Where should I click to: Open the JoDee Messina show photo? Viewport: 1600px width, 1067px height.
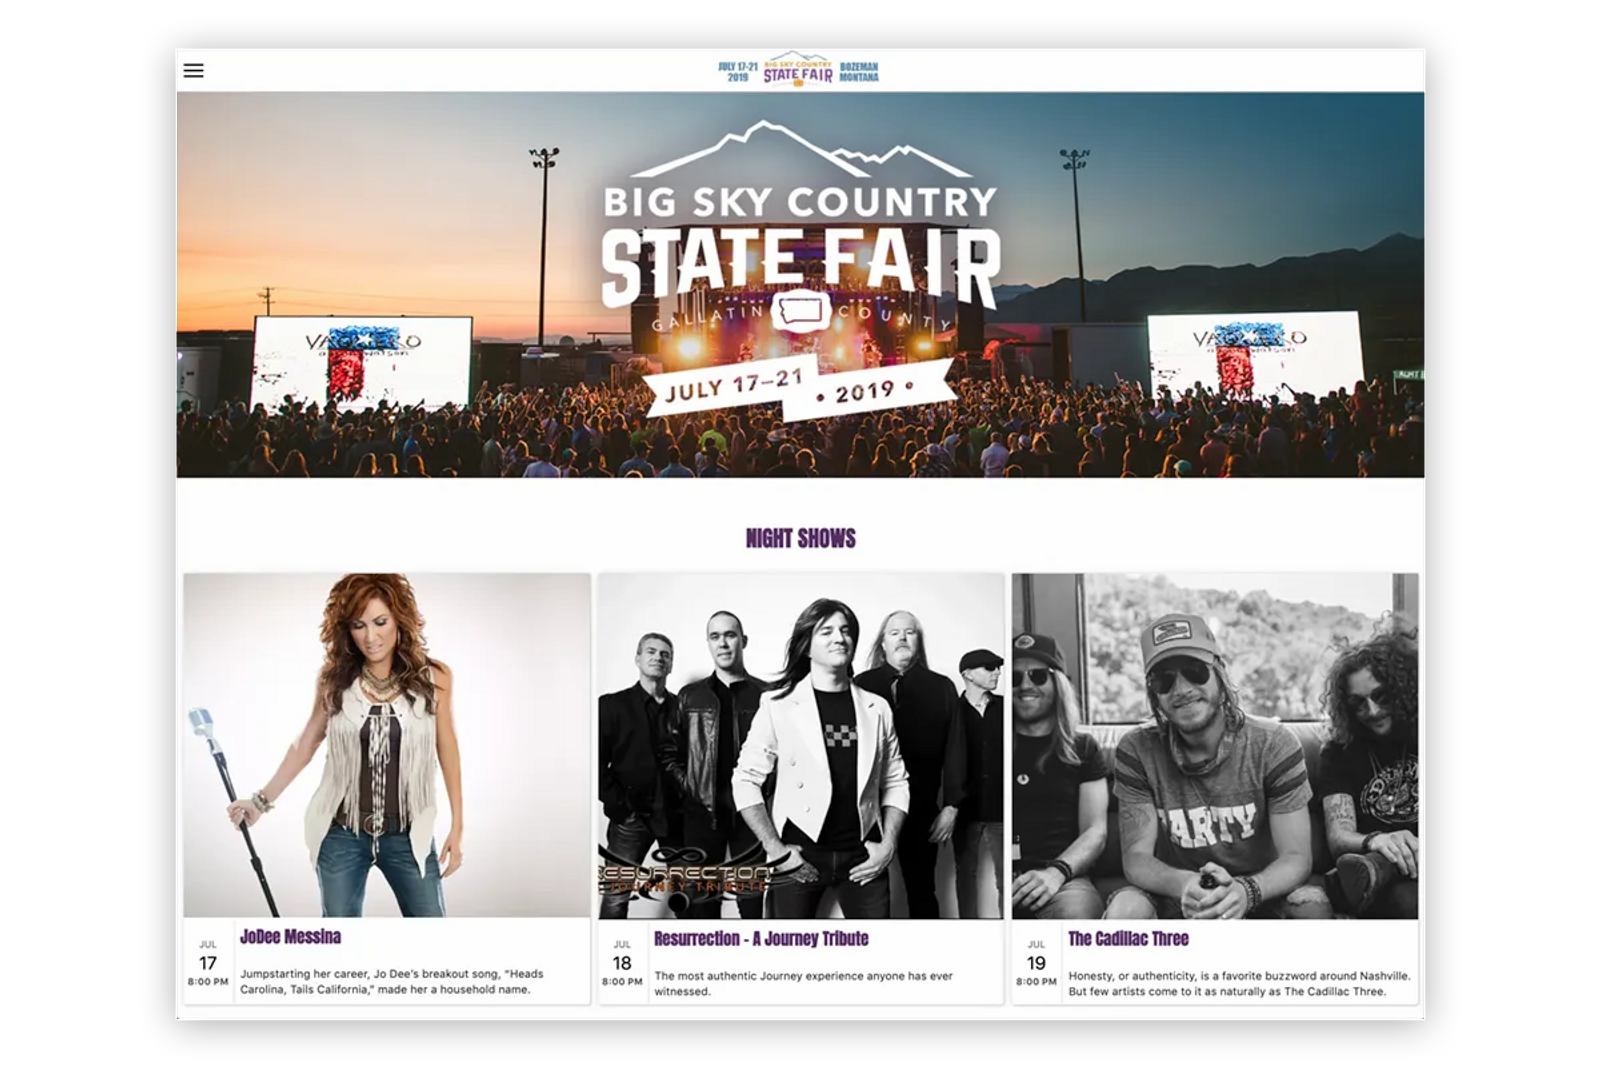(387, 745)
